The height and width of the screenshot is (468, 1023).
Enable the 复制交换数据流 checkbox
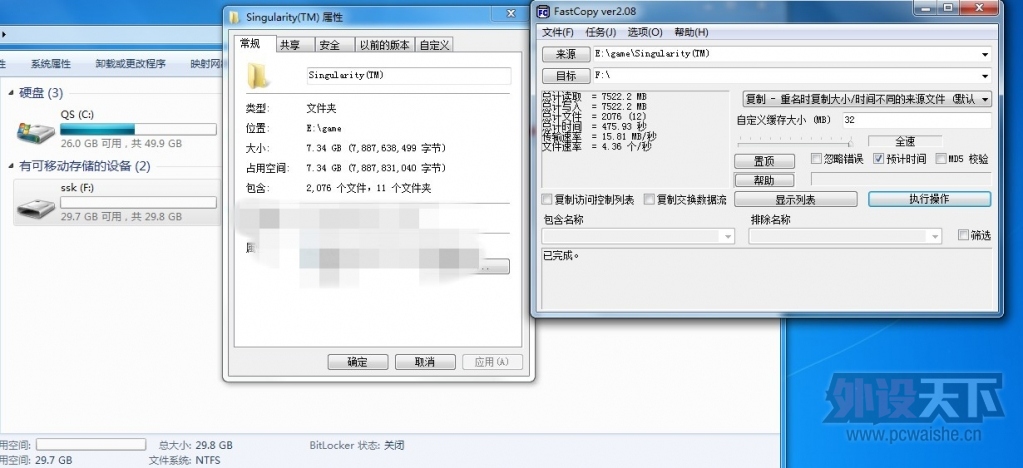click(x=649, y=199)
